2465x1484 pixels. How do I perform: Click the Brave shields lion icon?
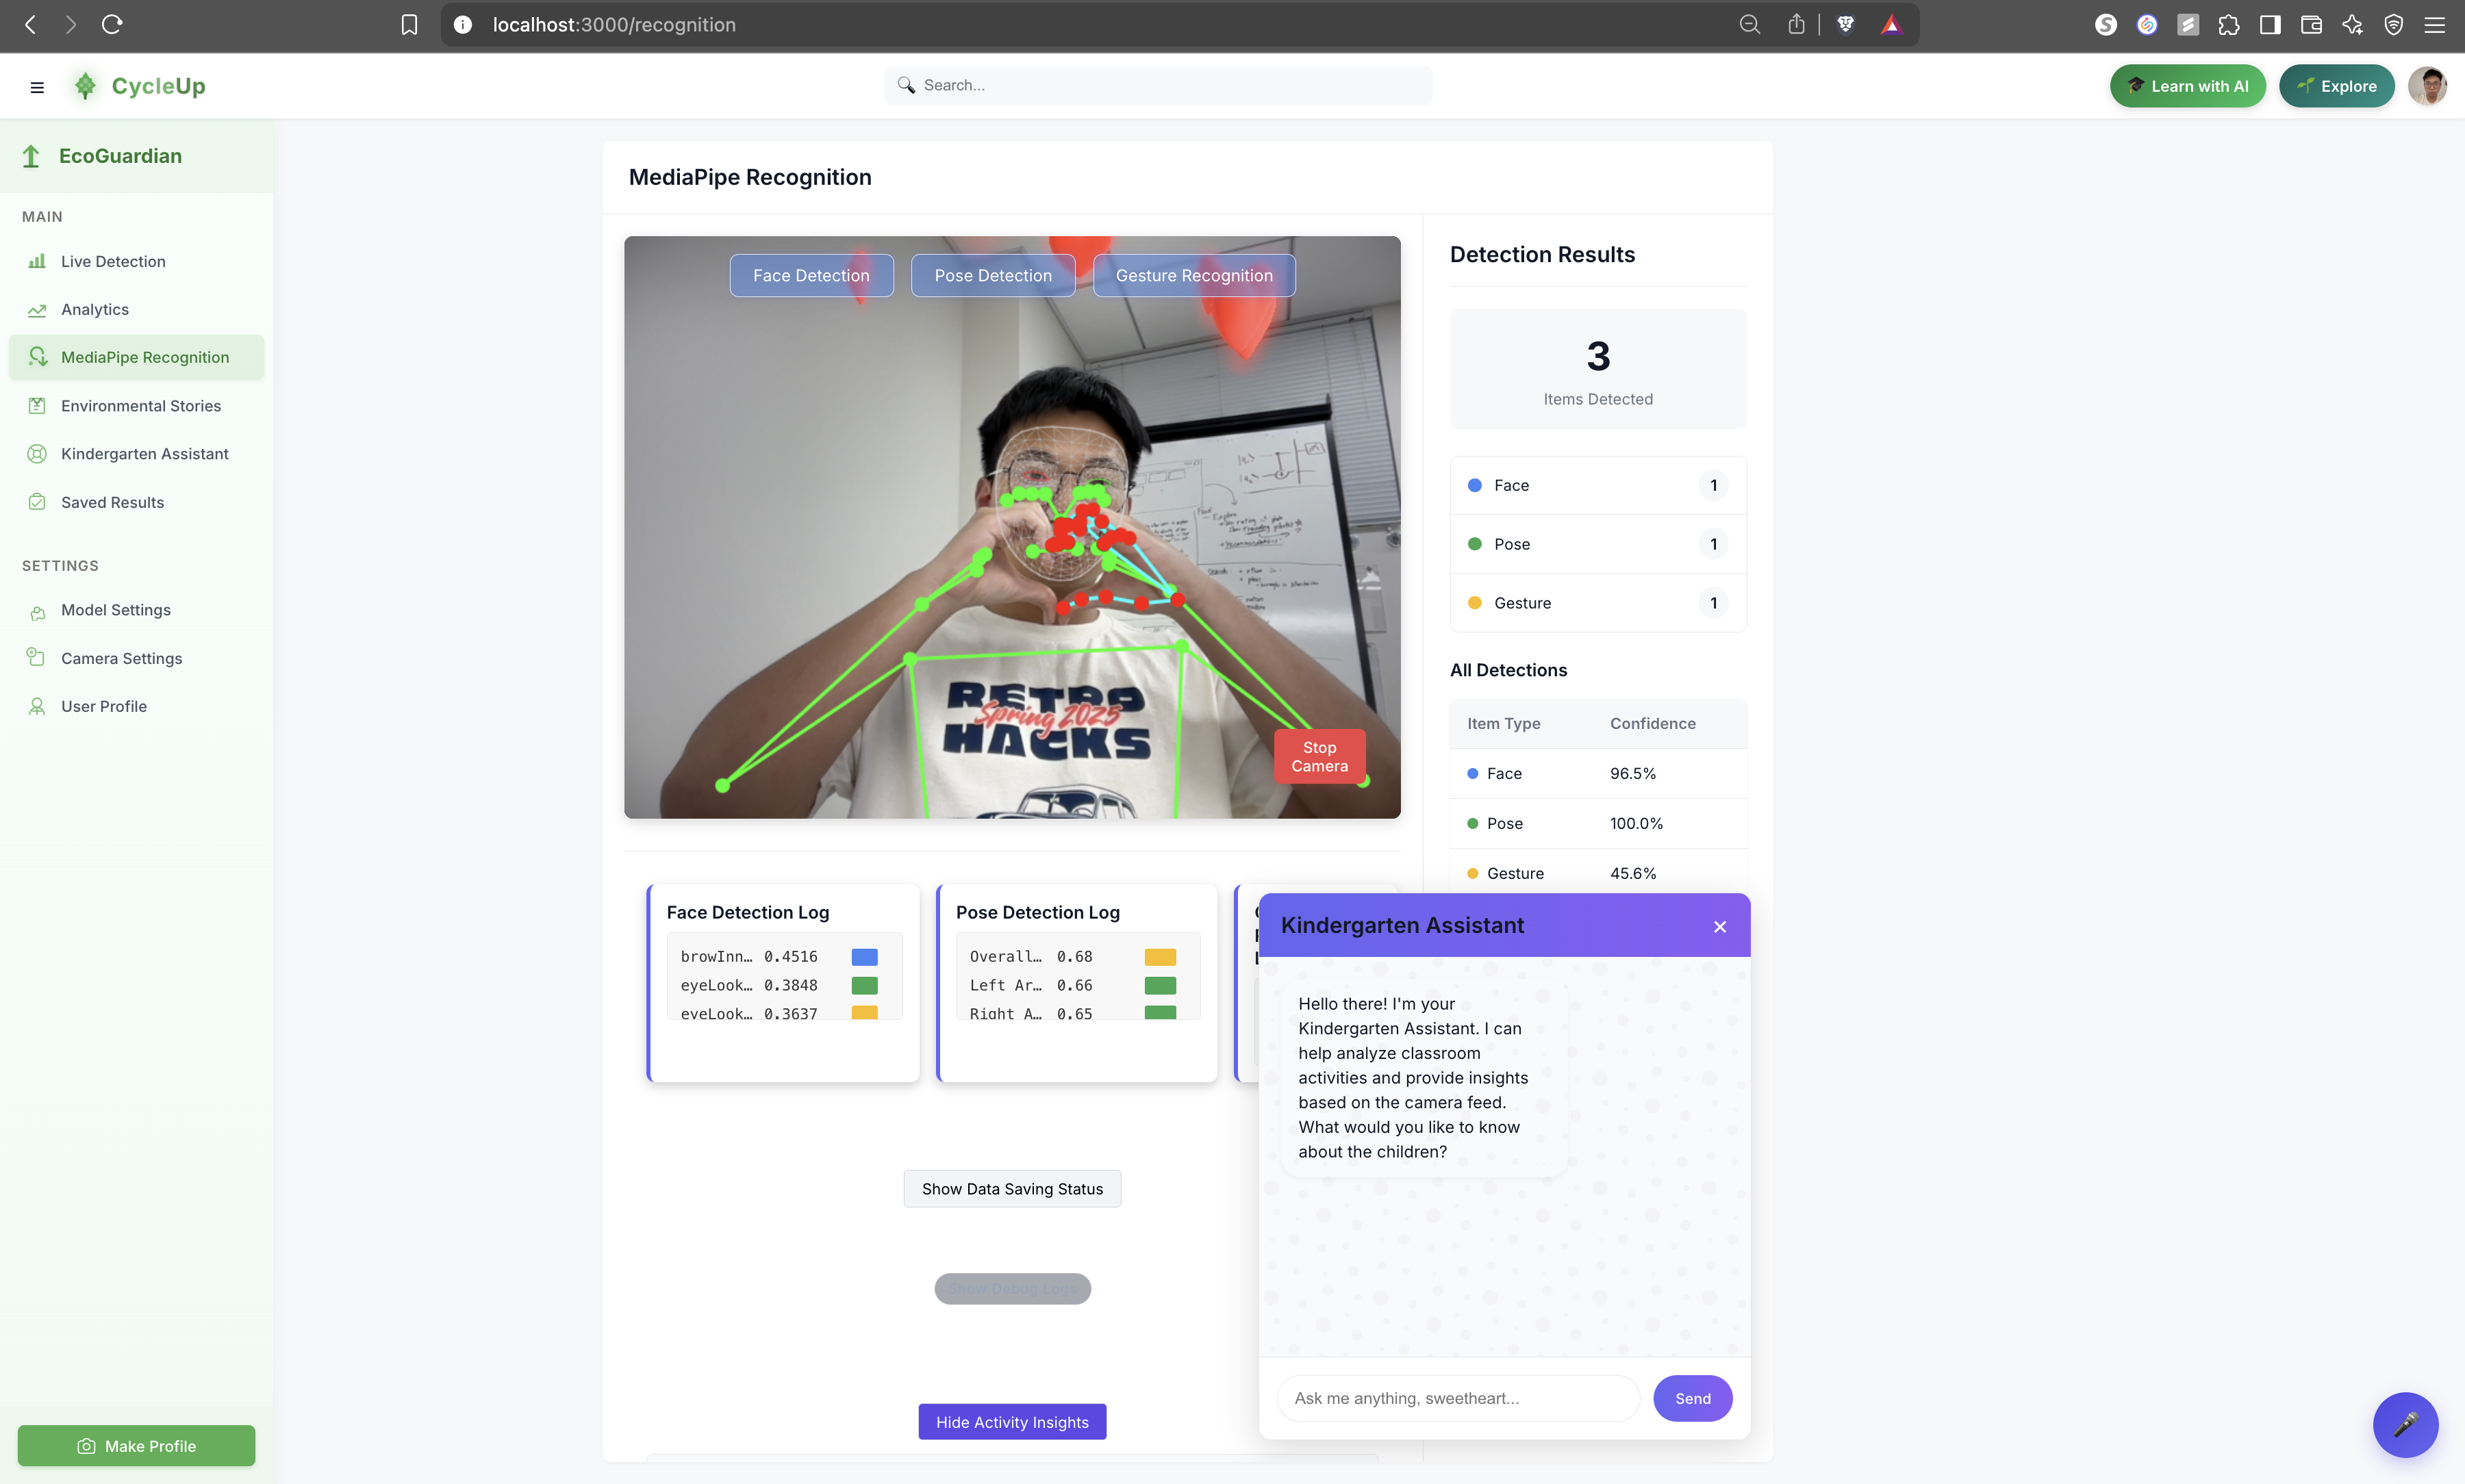[x=1845, y=25]
